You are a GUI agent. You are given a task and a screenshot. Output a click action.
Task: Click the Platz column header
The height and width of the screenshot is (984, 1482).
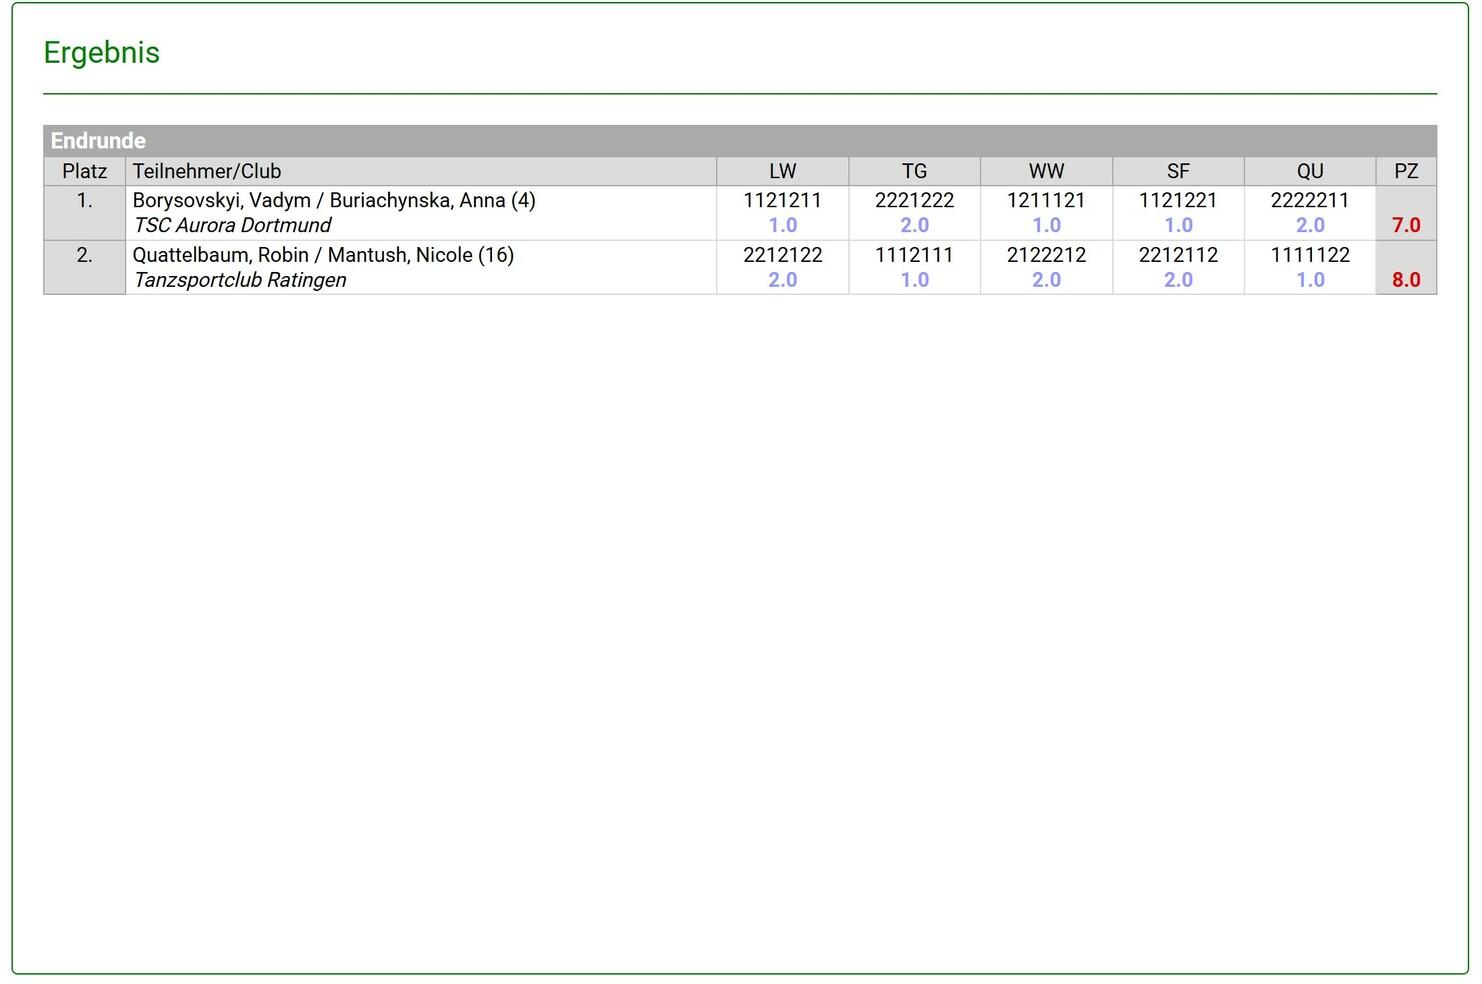[84, 171]
